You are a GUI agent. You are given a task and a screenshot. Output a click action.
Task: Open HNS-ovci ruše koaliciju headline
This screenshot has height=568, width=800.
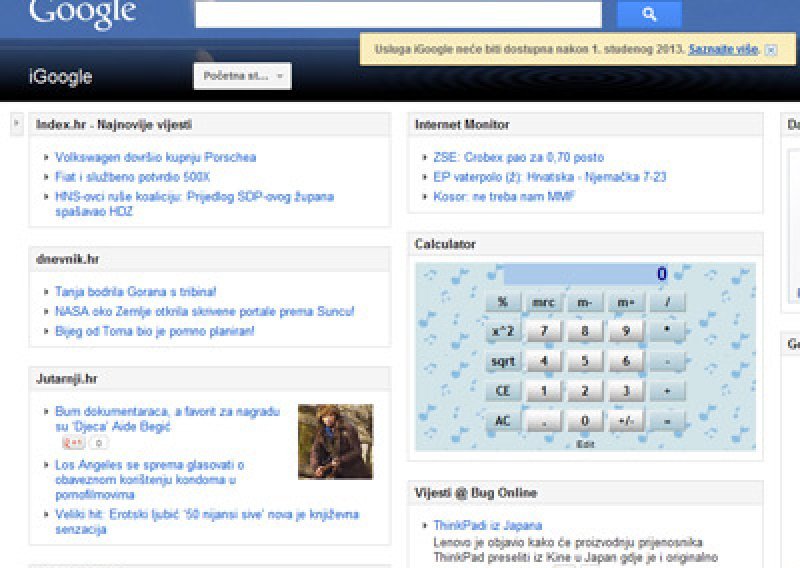pyautogui.click(x=194, y=204)
